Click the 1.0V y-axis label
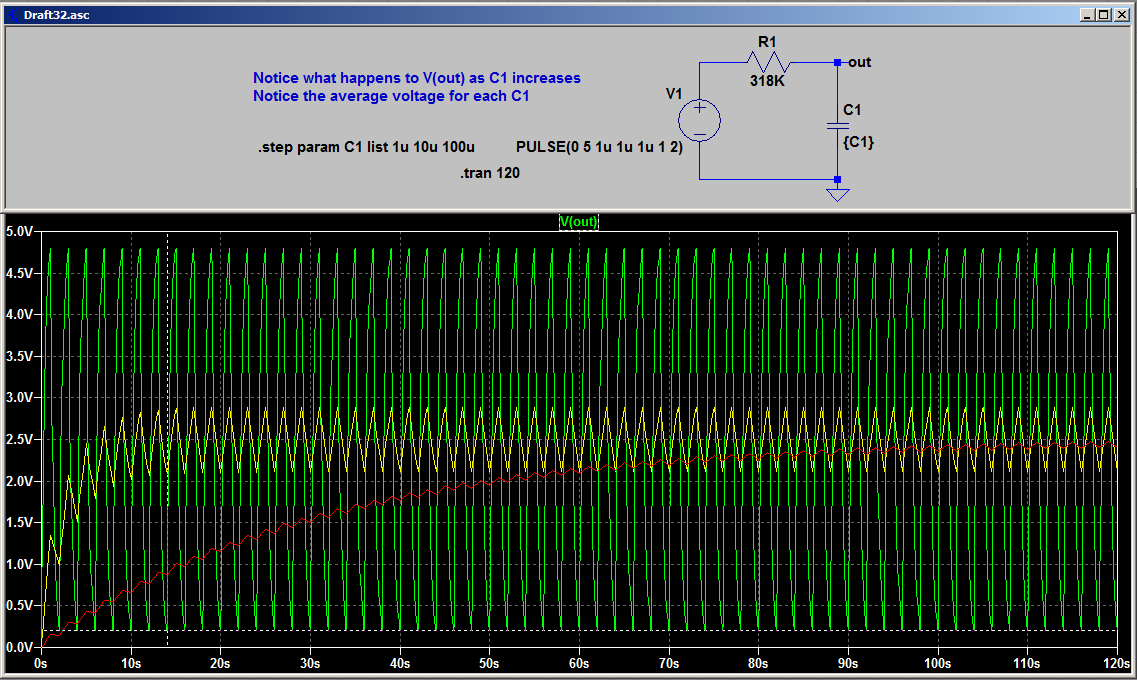This screenshot has width=1137, height=680. point(19,564)
